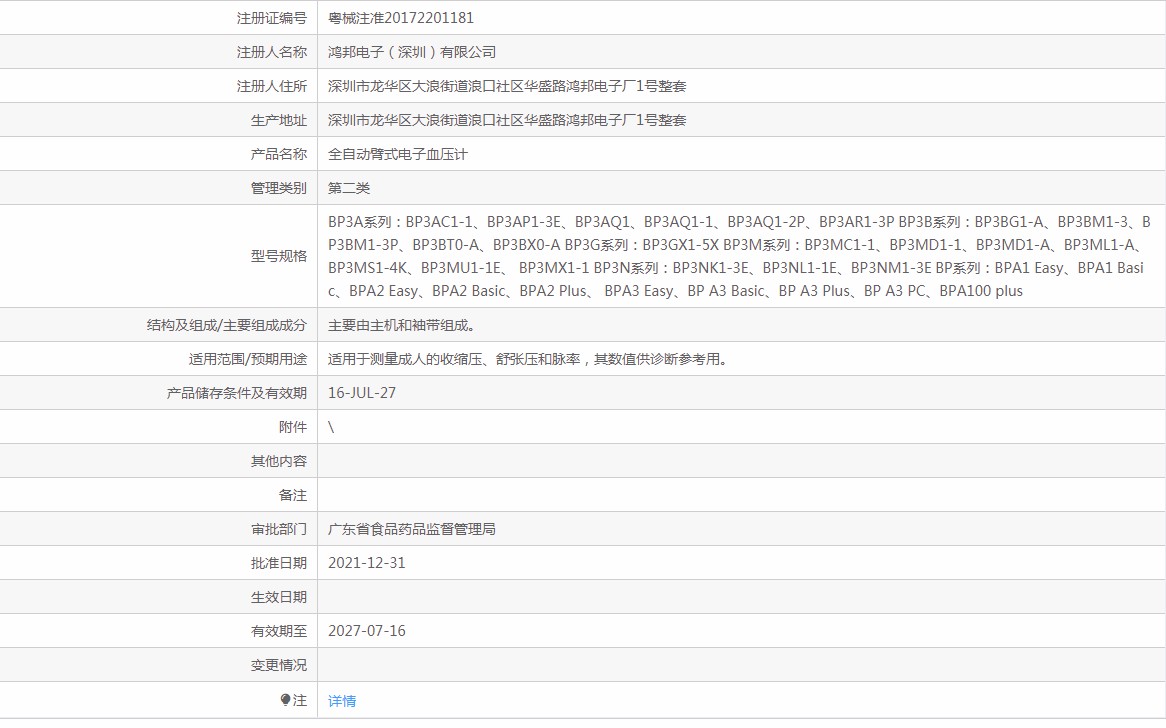Click the approving department 广东省食品药品监督管理局
Screen dimensions: 1166x728
(x=412, y=529)
